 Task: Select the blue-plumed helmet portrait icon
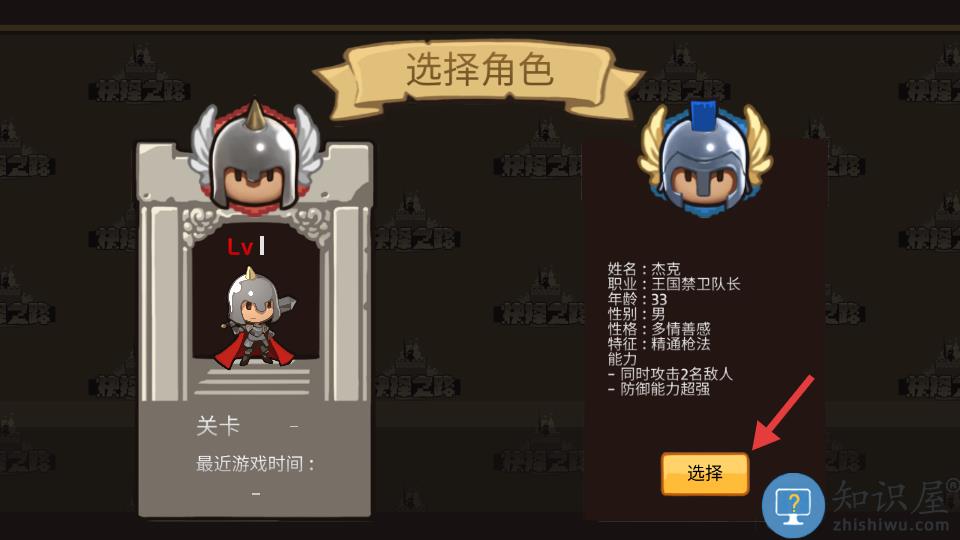[x=705, y=157]
